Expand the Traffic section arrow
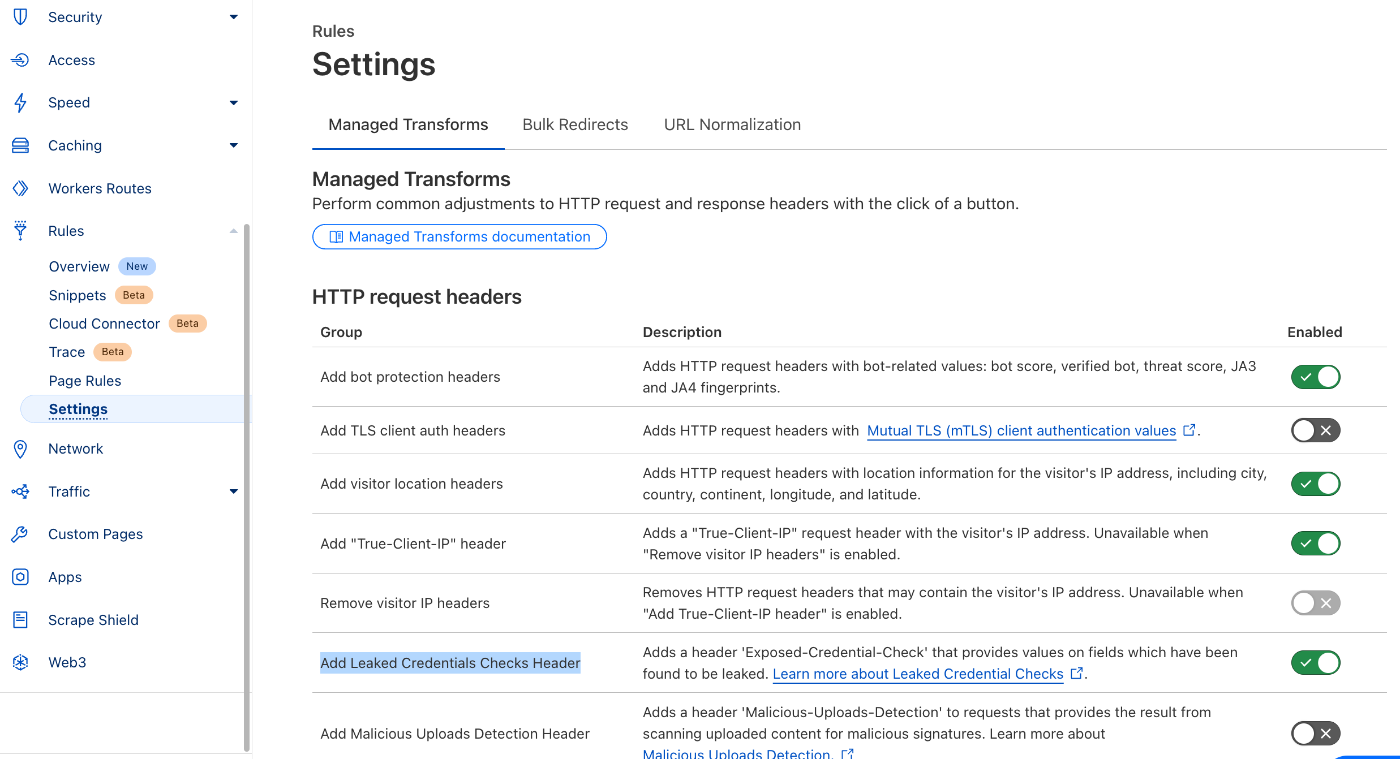Screen dimensions: 1400x759 click(234, 491)
